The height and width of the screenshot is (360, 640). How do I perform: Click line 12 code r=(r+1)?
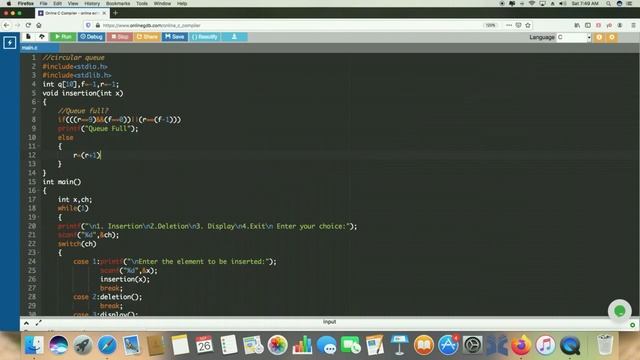[x=87, y=155]
